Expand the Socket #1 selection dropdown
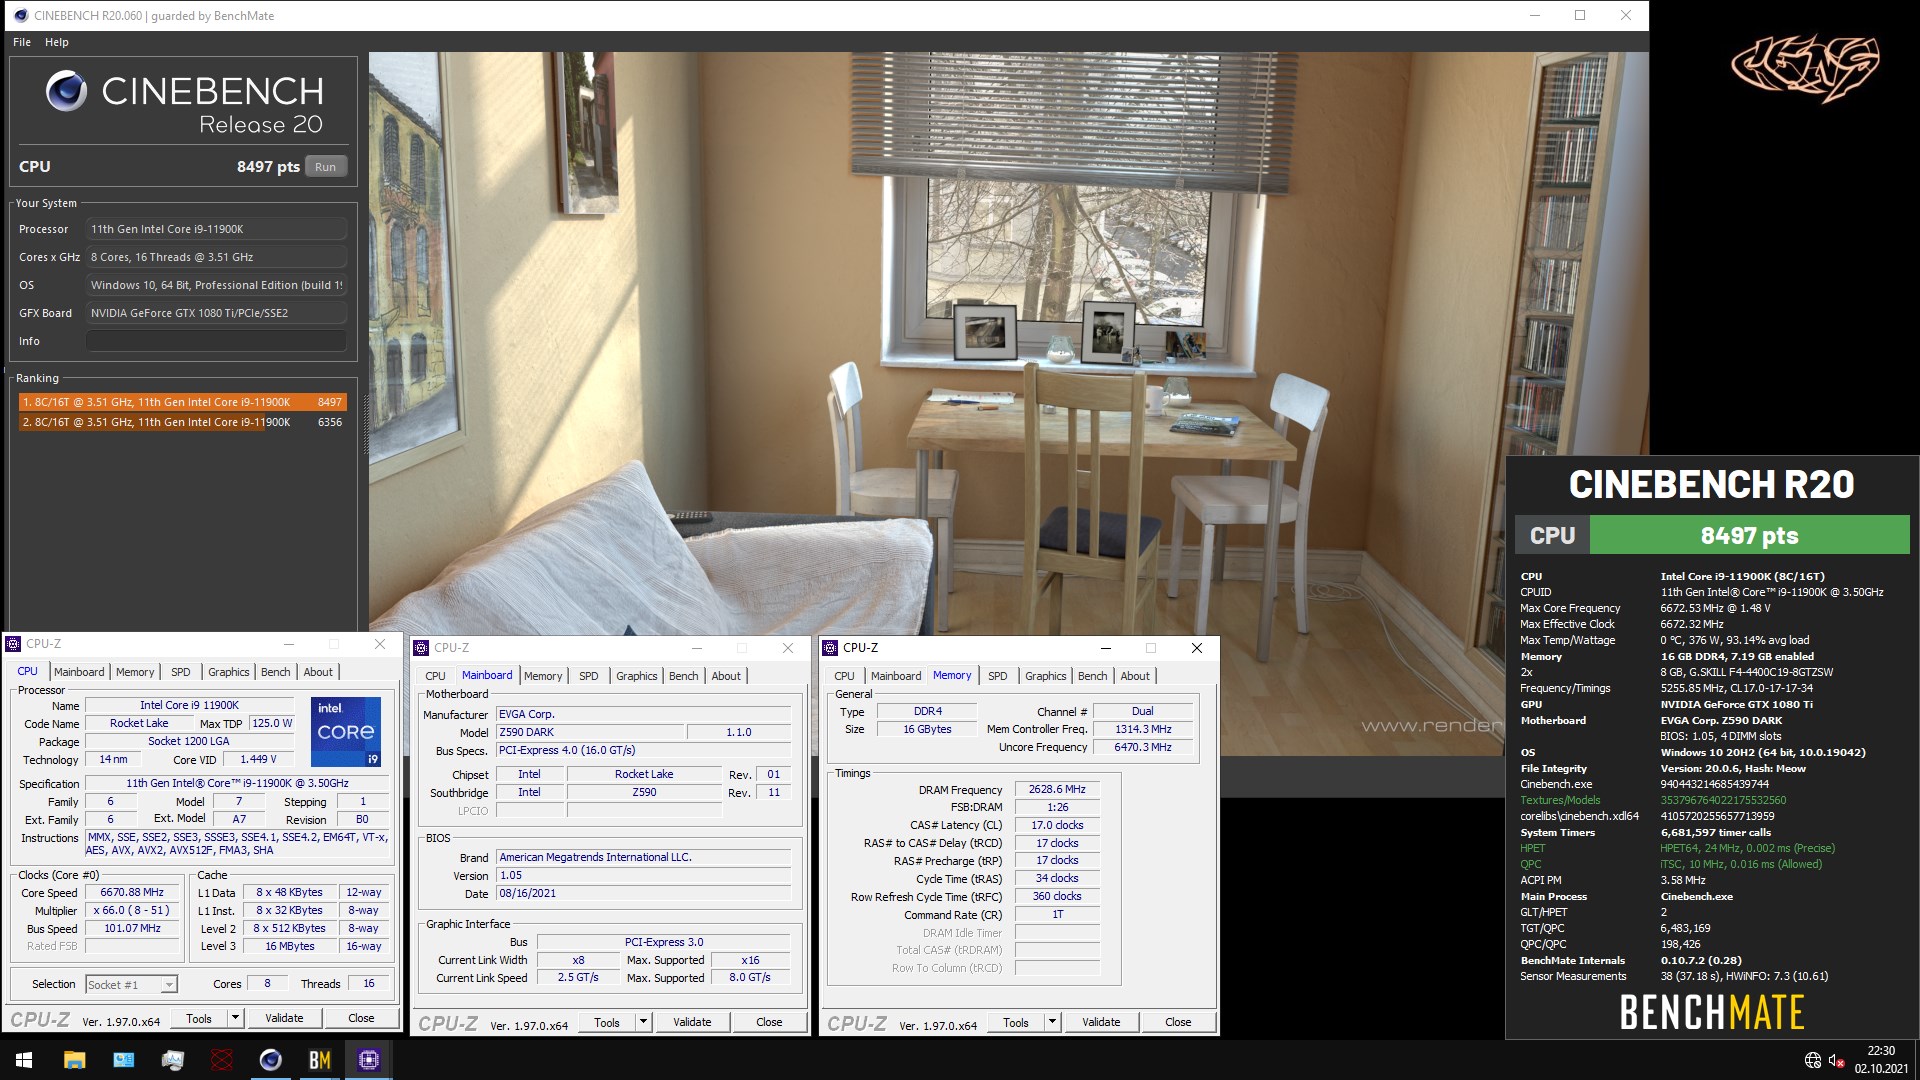Viewport: 1920px width, 1080px height. click(168, 985)
